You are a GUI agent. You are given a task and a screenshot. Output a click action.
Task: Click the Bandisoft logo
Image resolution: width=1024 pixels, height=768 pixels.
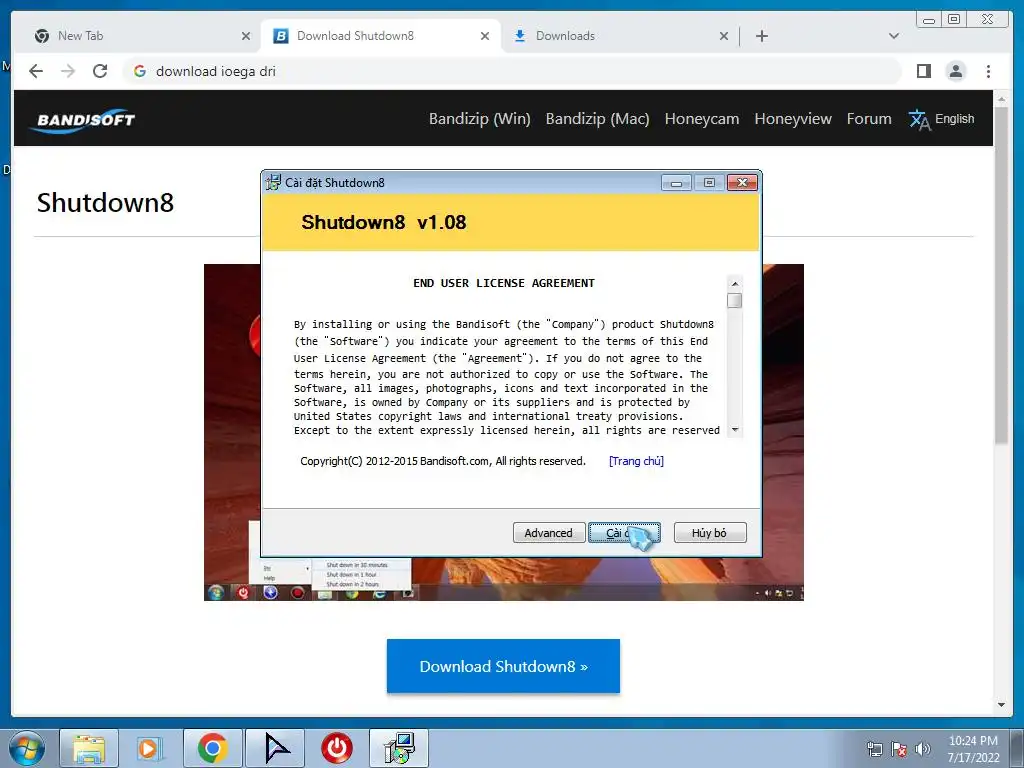tap(83, 120)
